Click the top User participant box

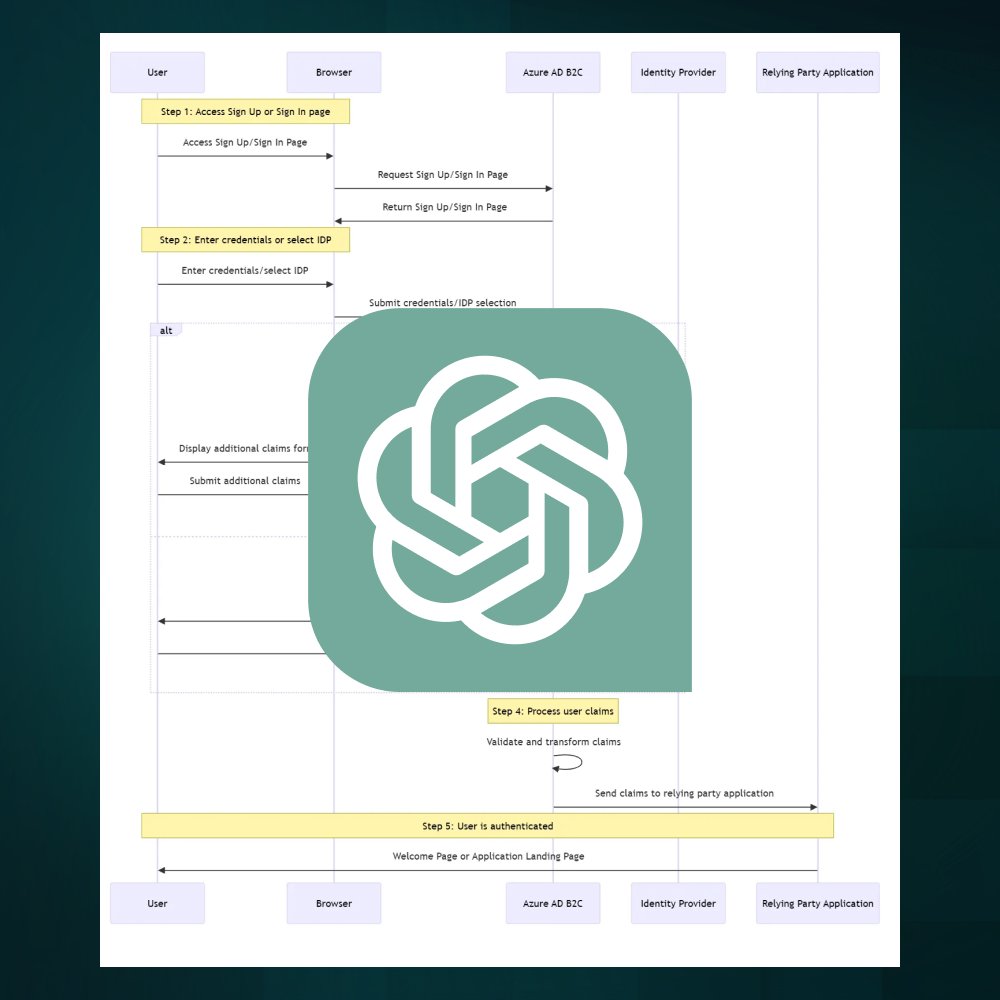pos(158,72)
